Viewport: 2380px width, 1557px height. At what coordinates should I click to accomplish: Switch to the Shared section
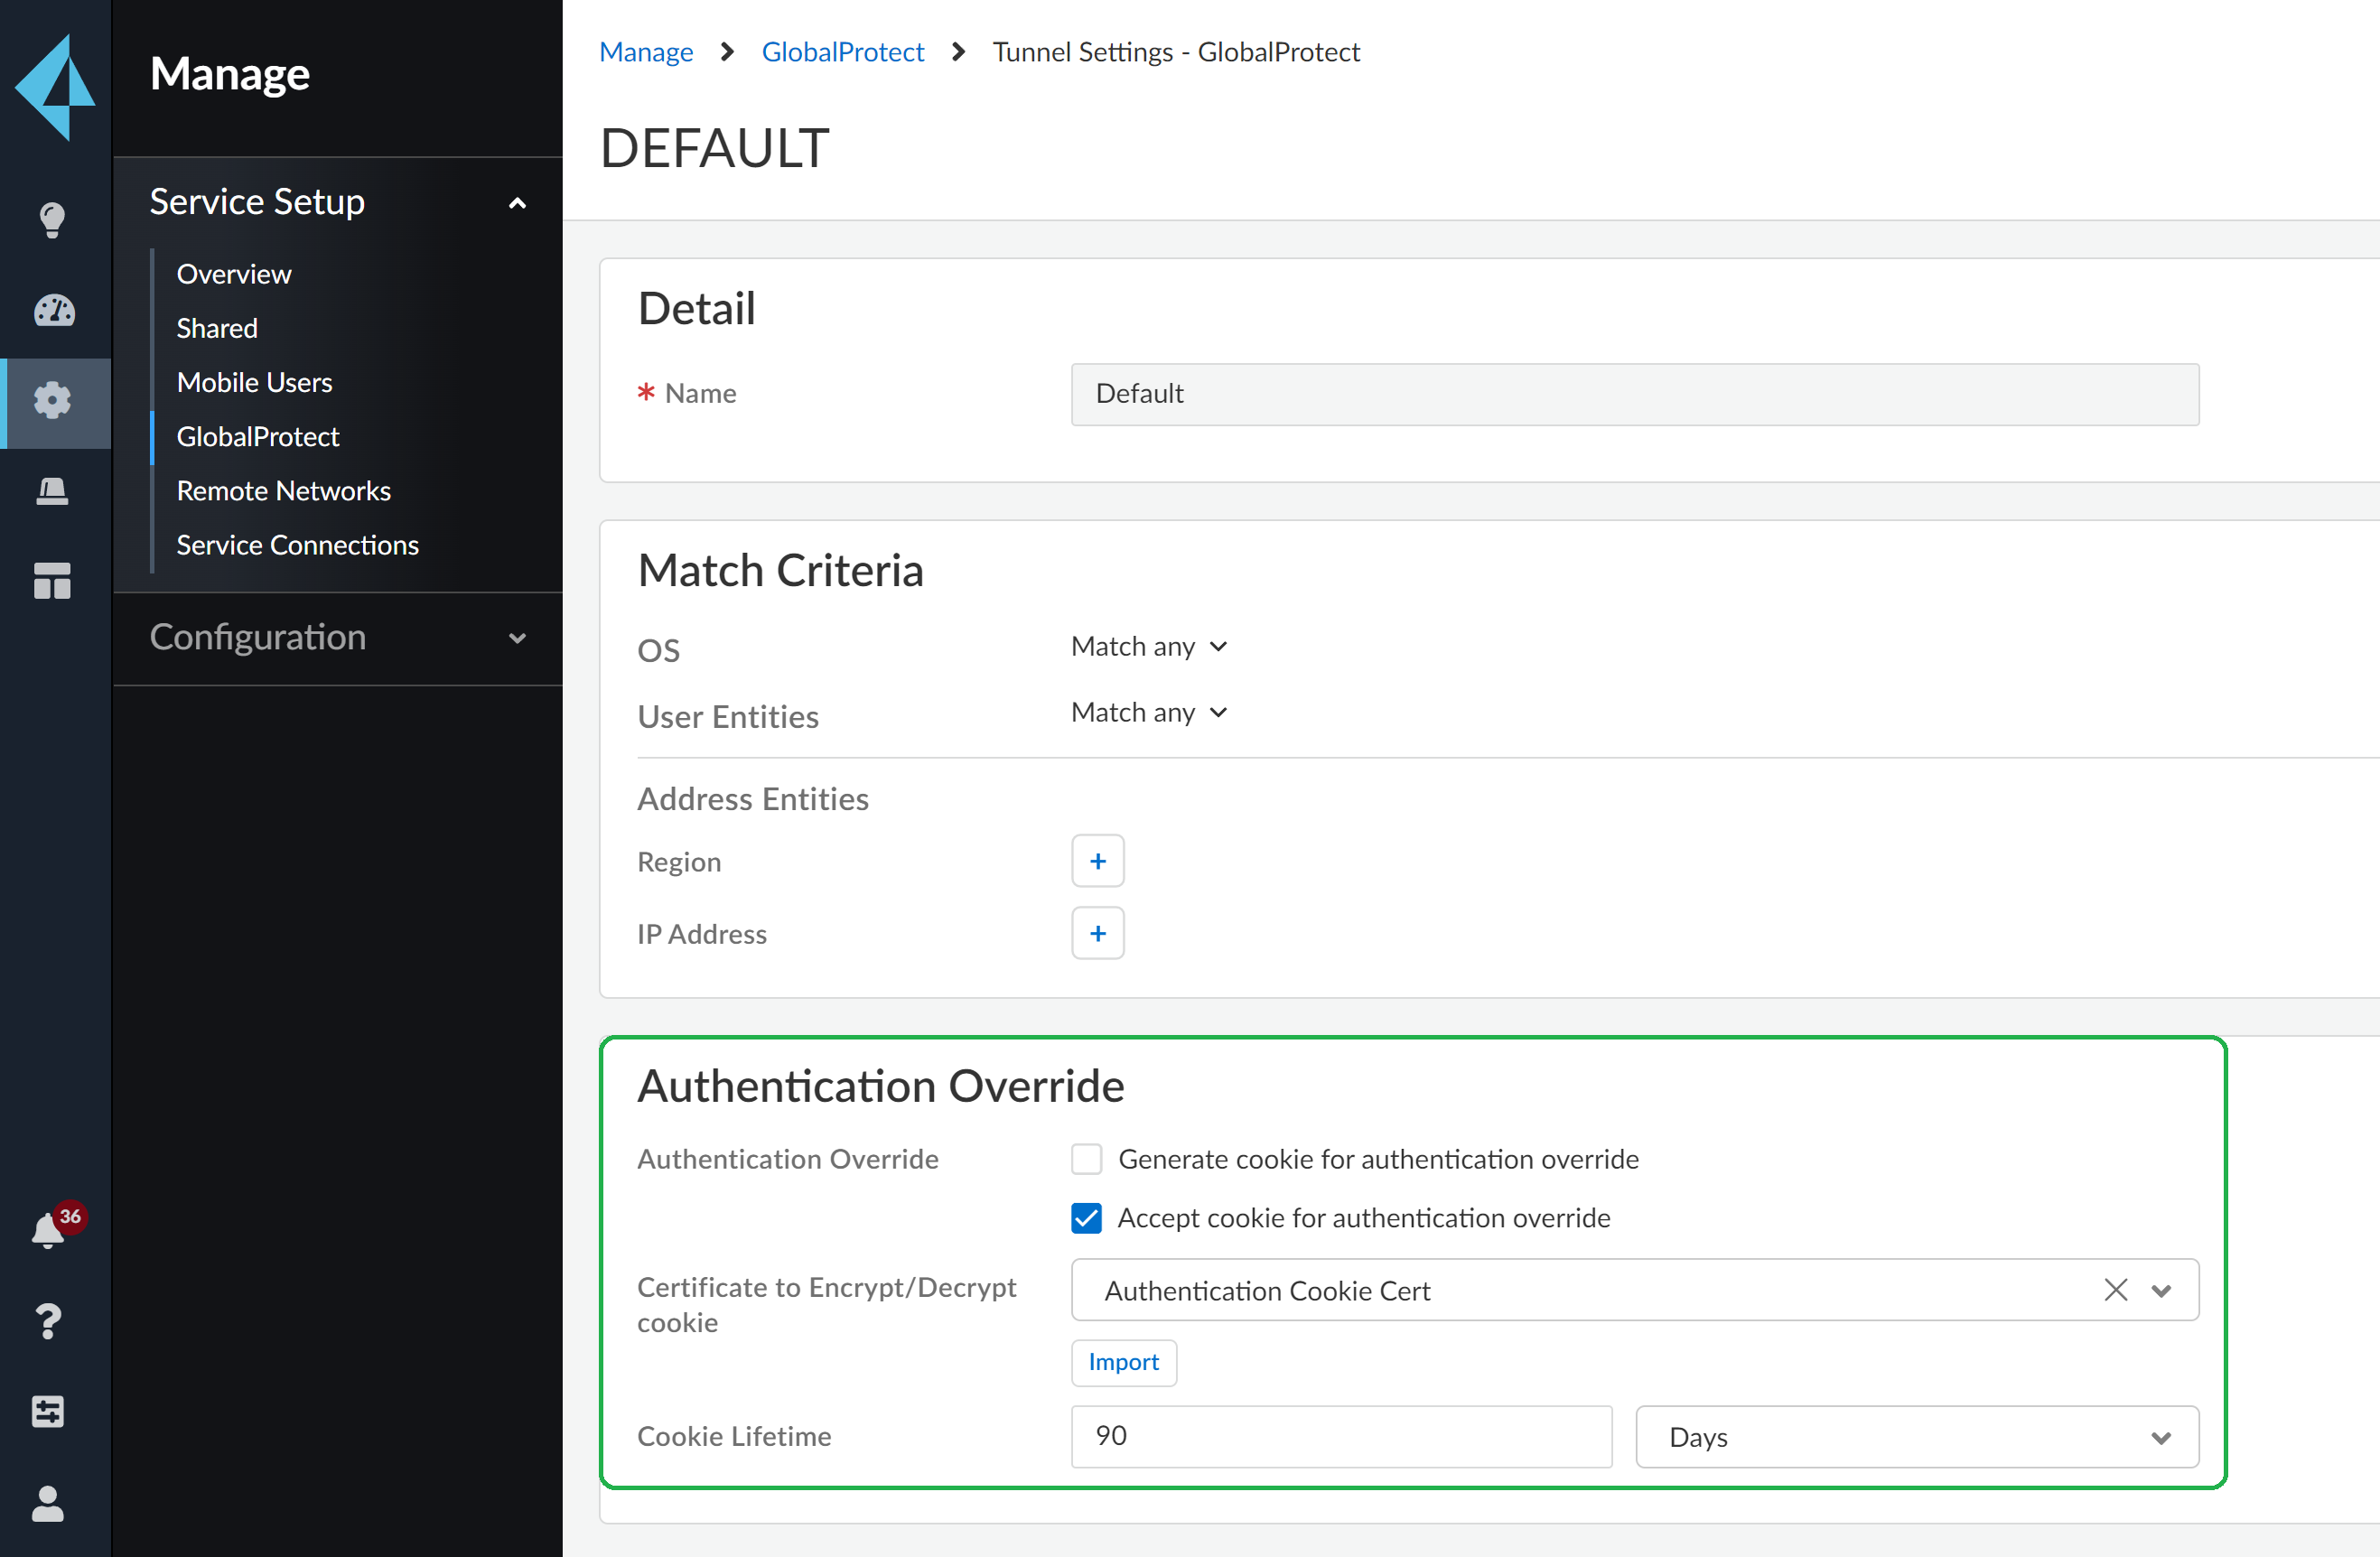click(x=216, y=327)
